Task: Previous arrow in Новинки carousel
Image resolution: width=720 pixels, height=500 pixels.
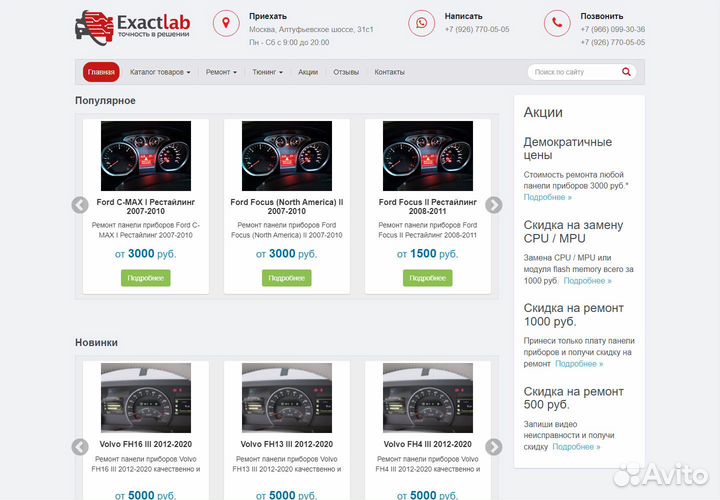Action: (80, 447)
